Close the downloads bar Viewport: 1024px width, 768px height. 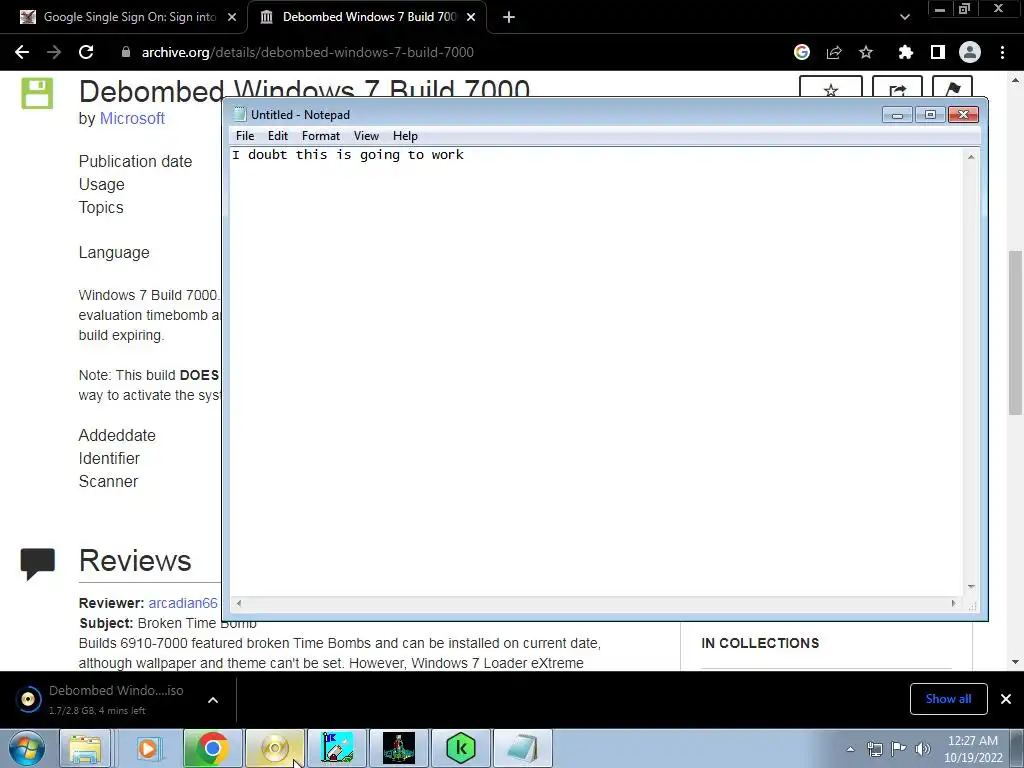point(1006,699)
